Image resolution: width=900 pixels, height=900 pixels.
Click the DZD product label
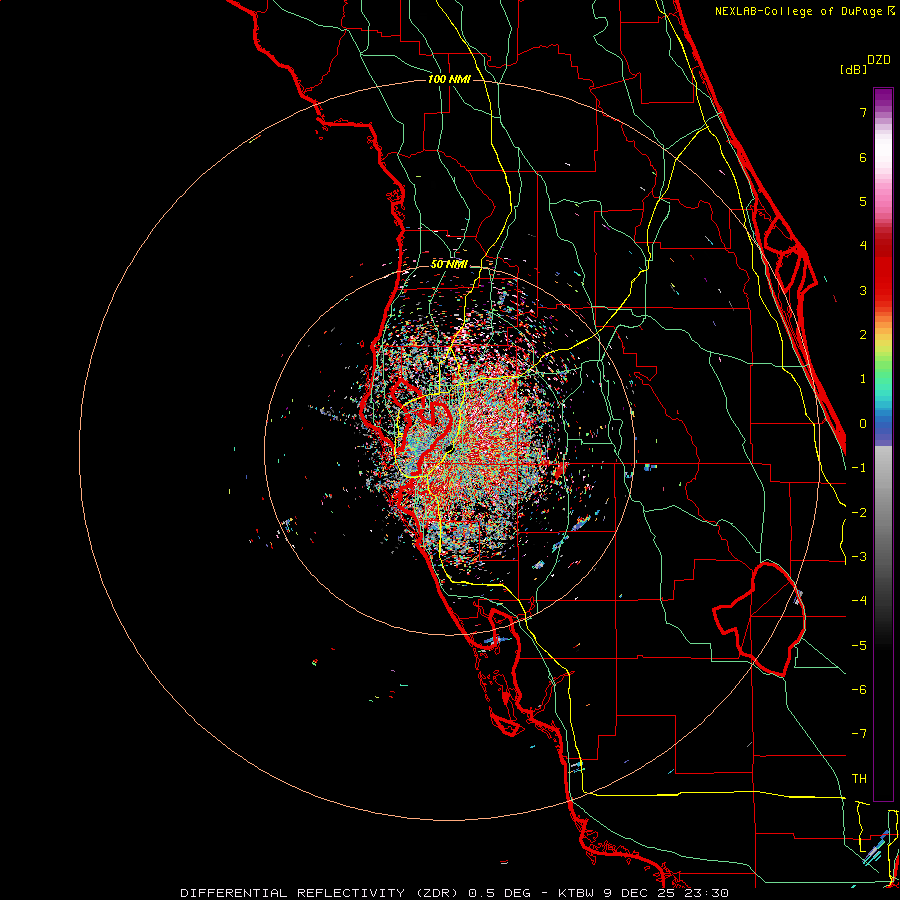click(x=879, y=60)
